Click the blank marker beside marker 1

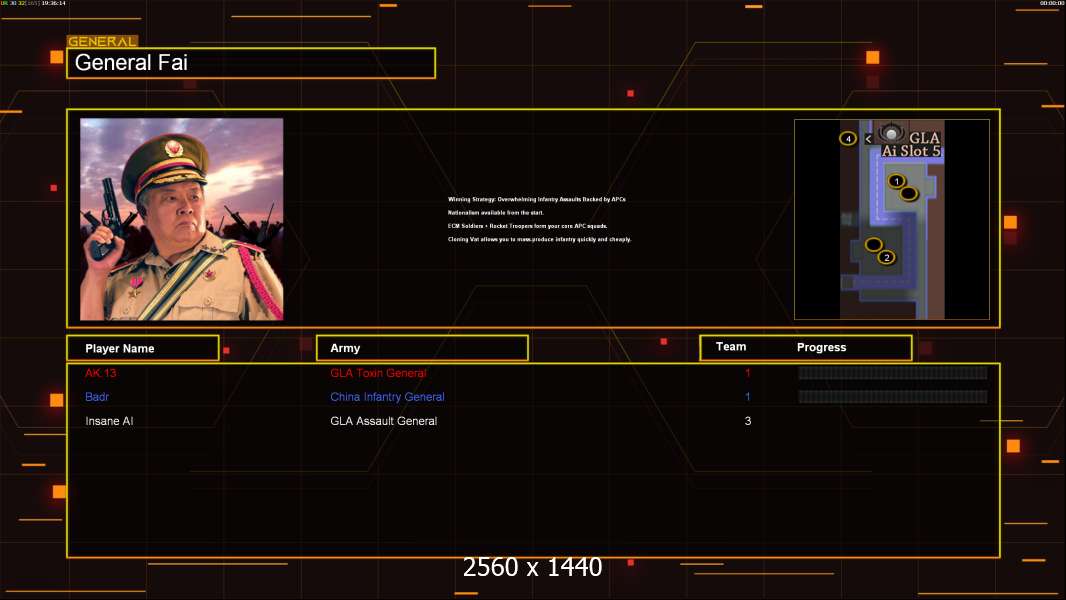tap(909, 194)
